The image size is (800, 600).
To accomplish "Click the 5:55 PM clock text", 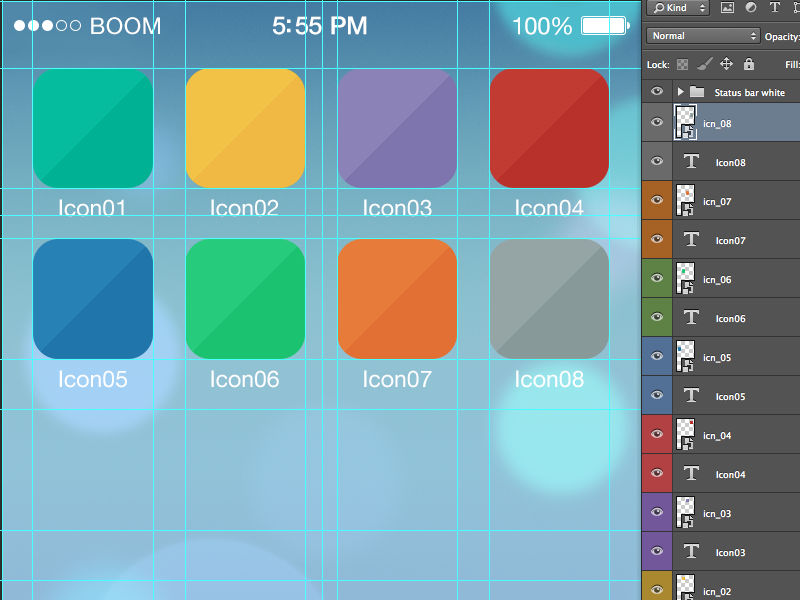I will 319,26.
